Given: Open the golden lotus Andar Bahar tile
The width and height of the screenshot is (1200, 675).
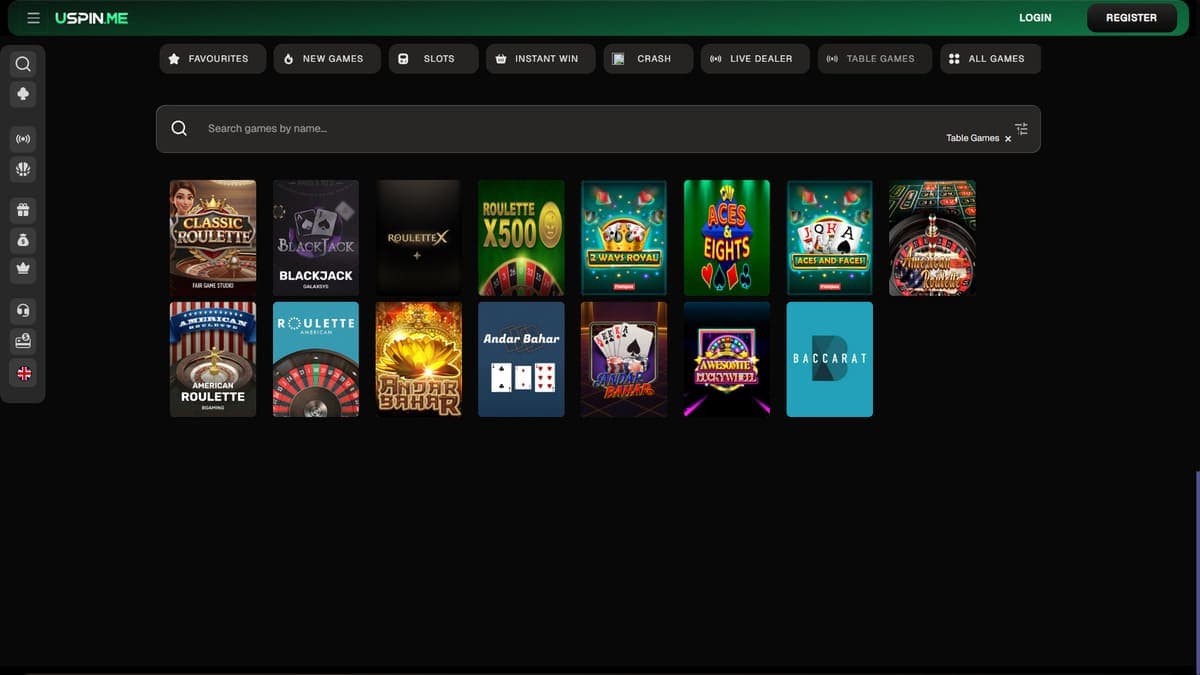Looking at the screenshot, I should pos(418,359).
